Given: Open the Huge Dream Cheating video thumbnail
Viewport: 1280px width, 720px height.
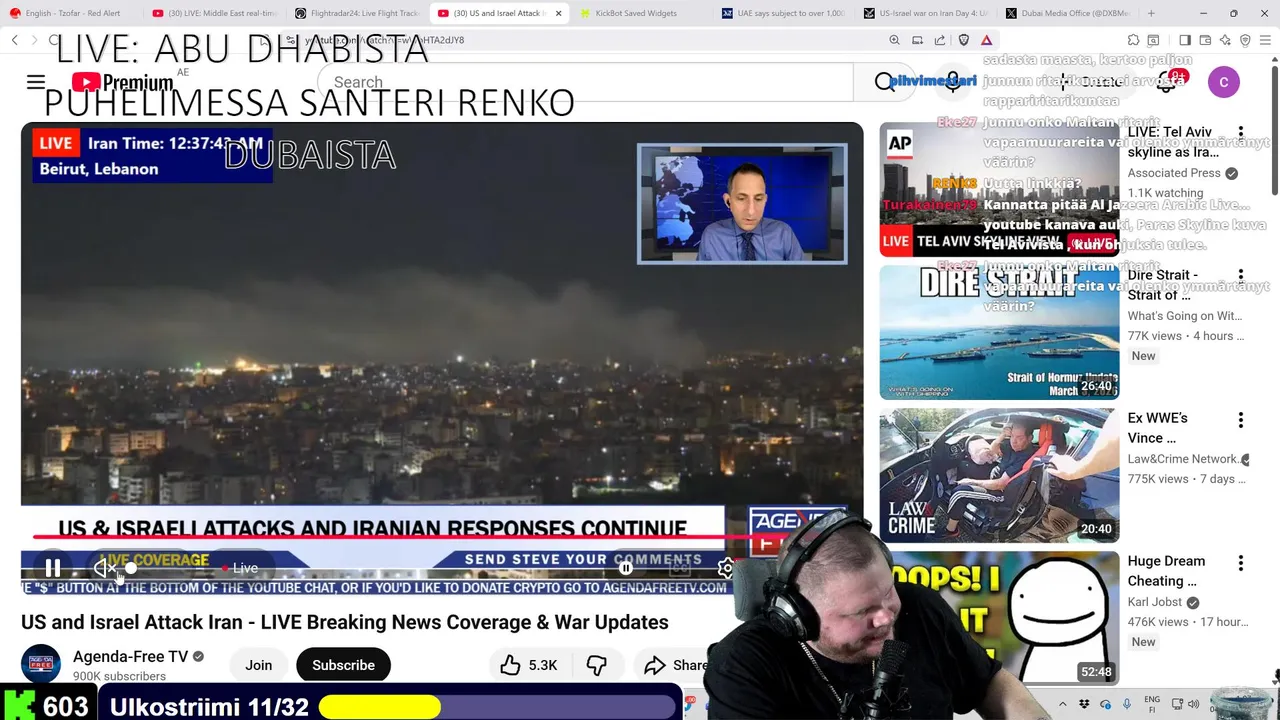Looking at the screenshot, I should point(999,618).
